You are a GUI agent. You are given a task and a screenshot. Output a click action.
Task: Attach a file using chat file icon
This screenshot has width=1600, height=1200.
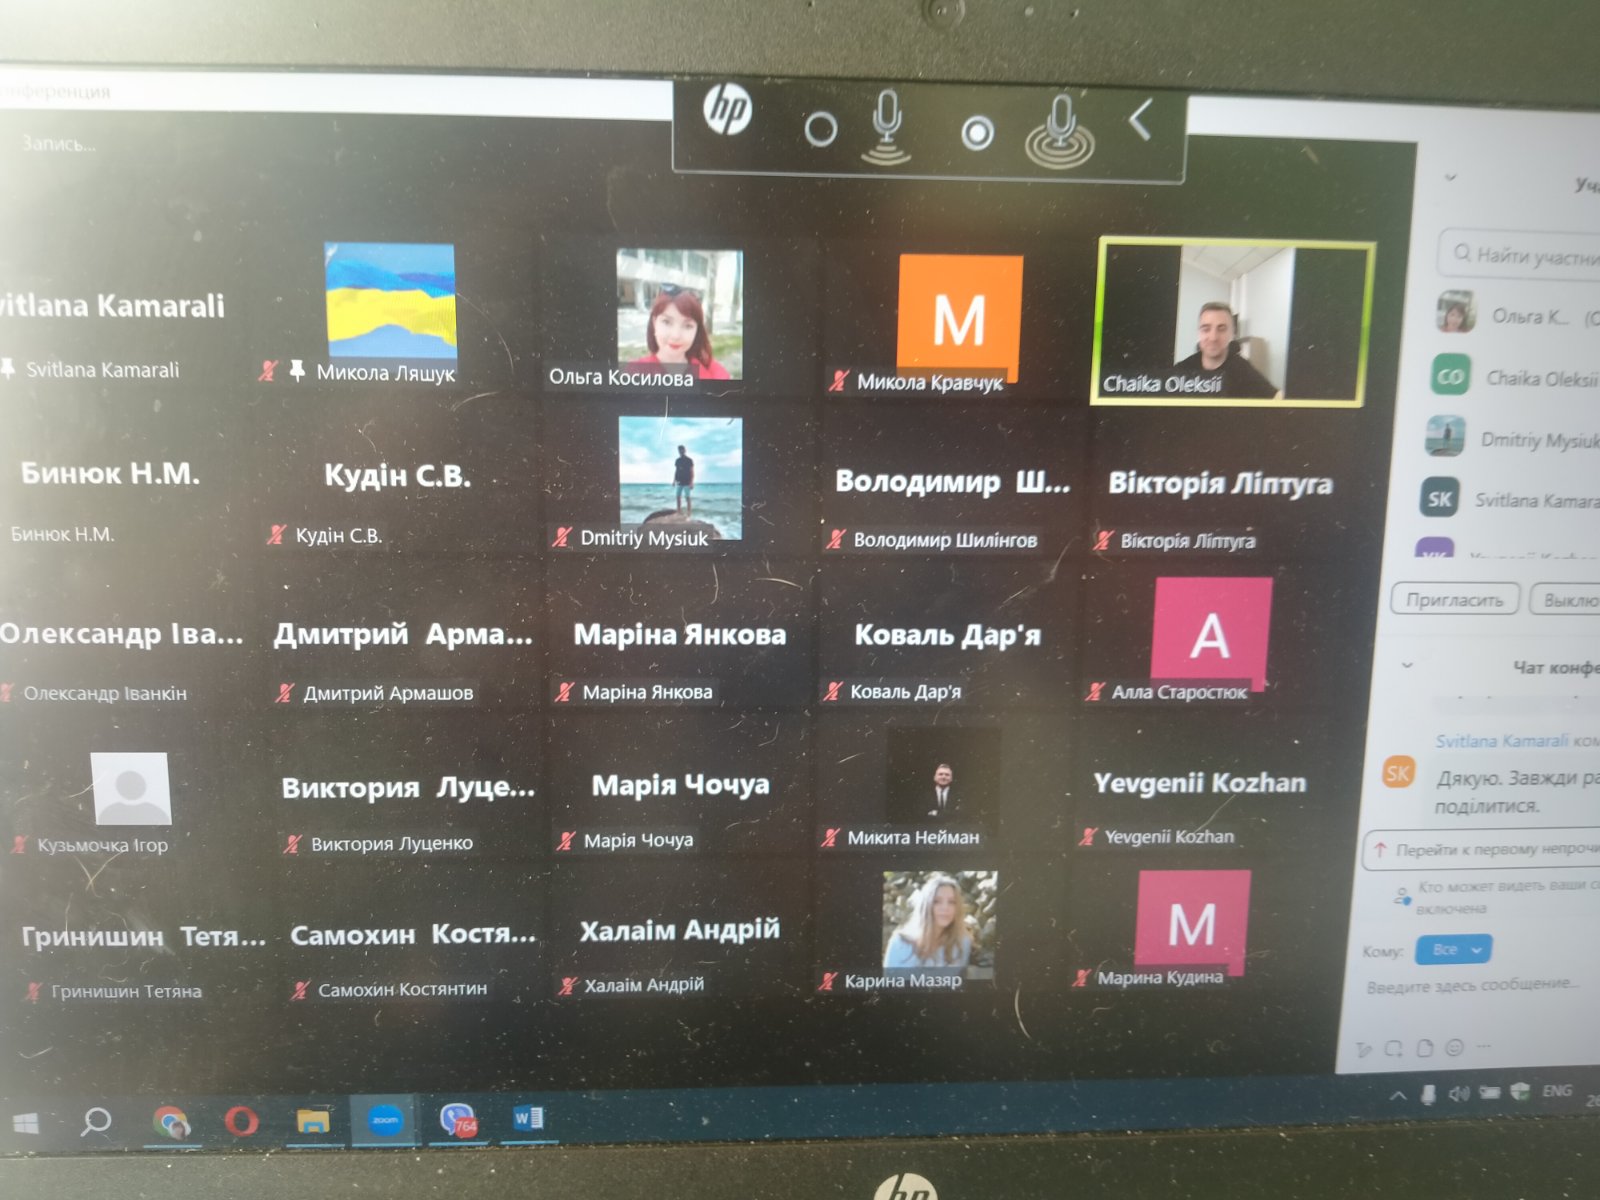click(x=1425, y=1048)
